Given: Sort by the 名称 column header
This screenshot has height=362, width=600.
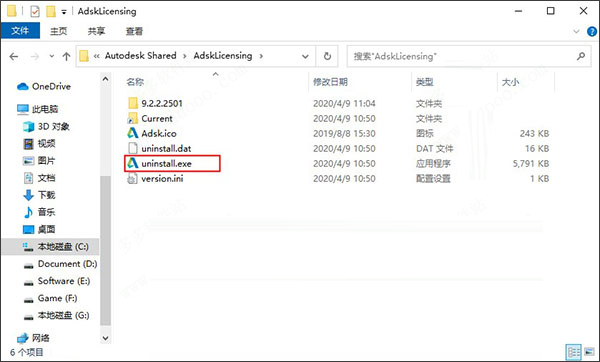Looking at the screenshot, I should pyautogui.click(x=135, y=82).
